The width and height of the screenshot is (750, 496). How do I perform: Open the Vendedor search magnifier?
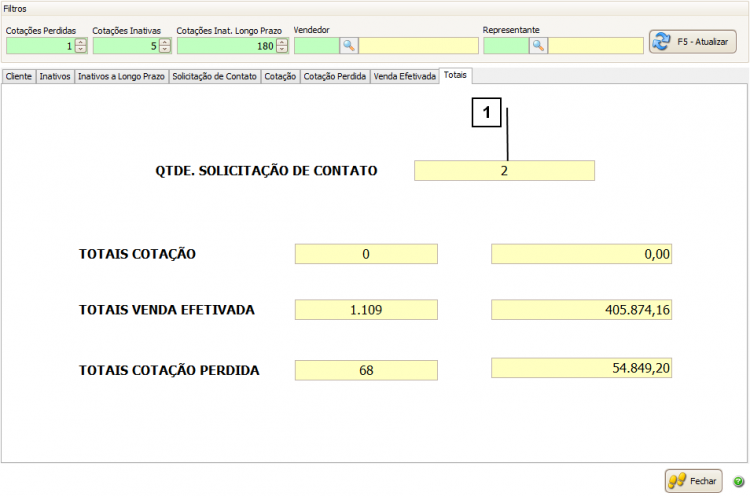pos(349,46)
